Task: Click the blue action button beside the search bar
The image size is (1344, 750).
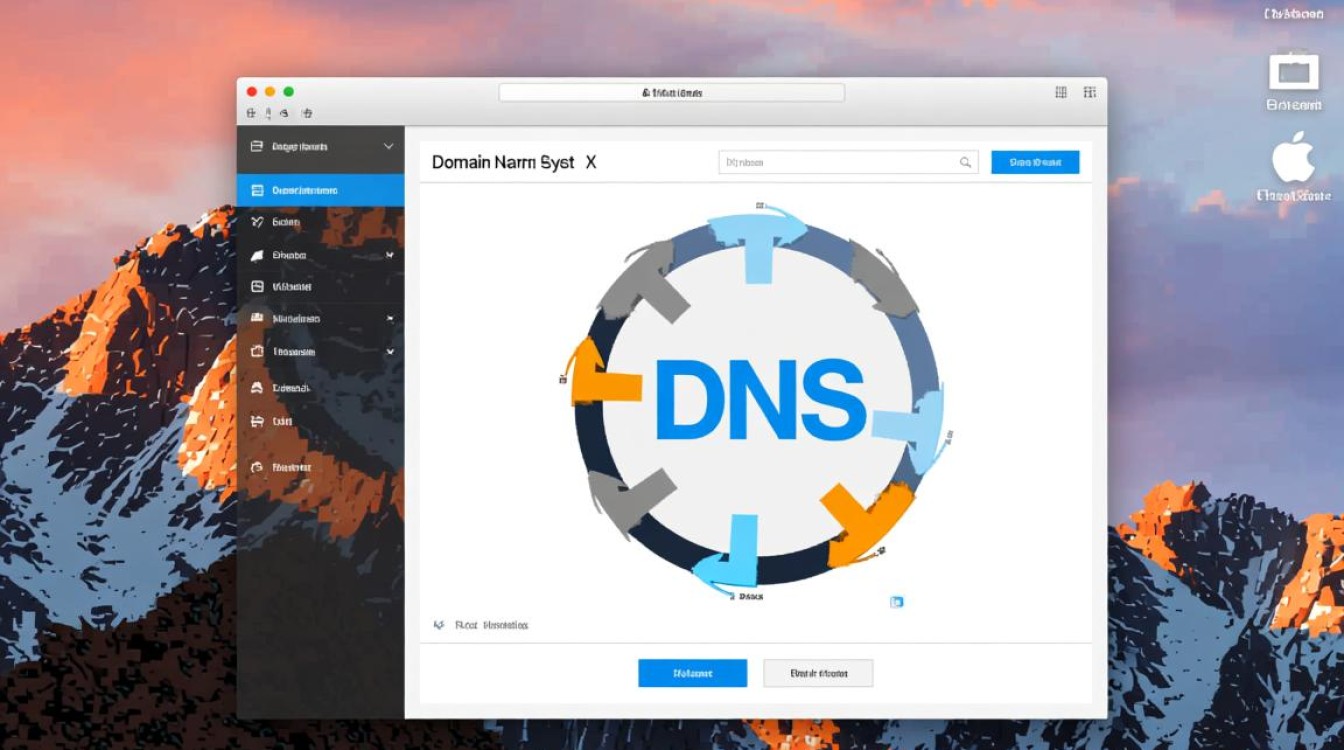Action: (1035, 161)
